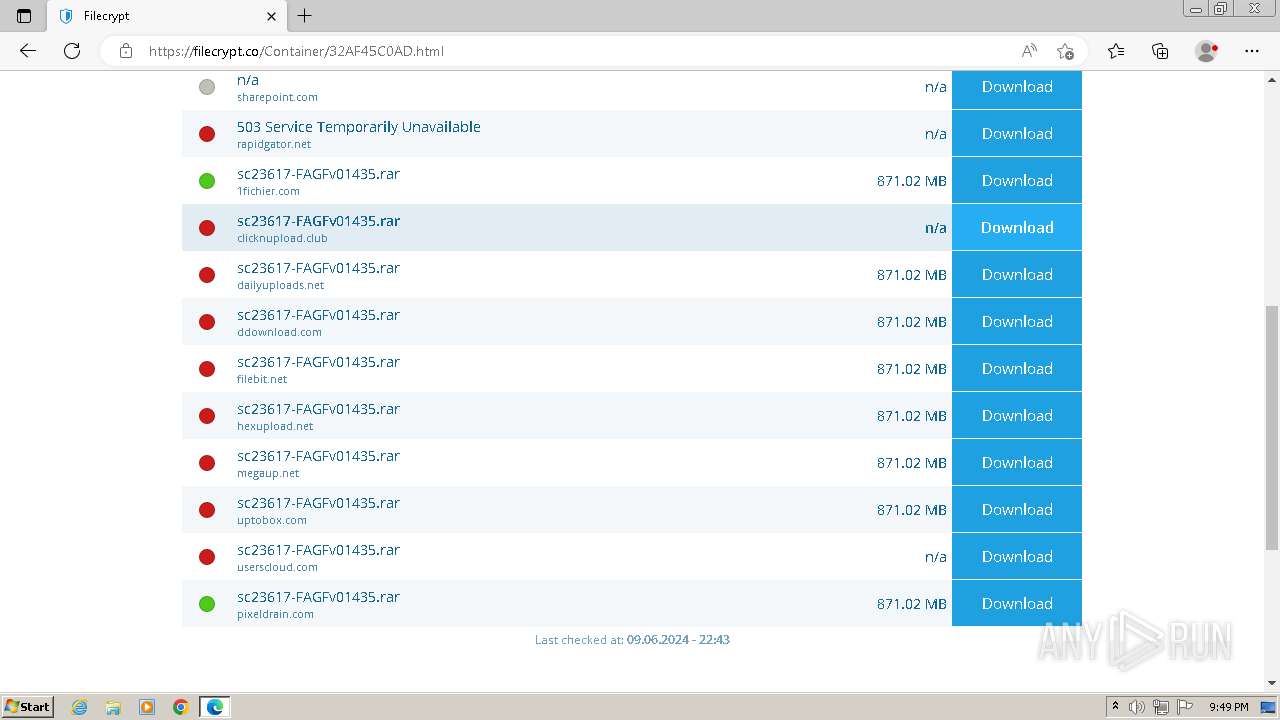Download from filebit.net
This screenshot has width=1280, height=720.
coord(1017,369)
